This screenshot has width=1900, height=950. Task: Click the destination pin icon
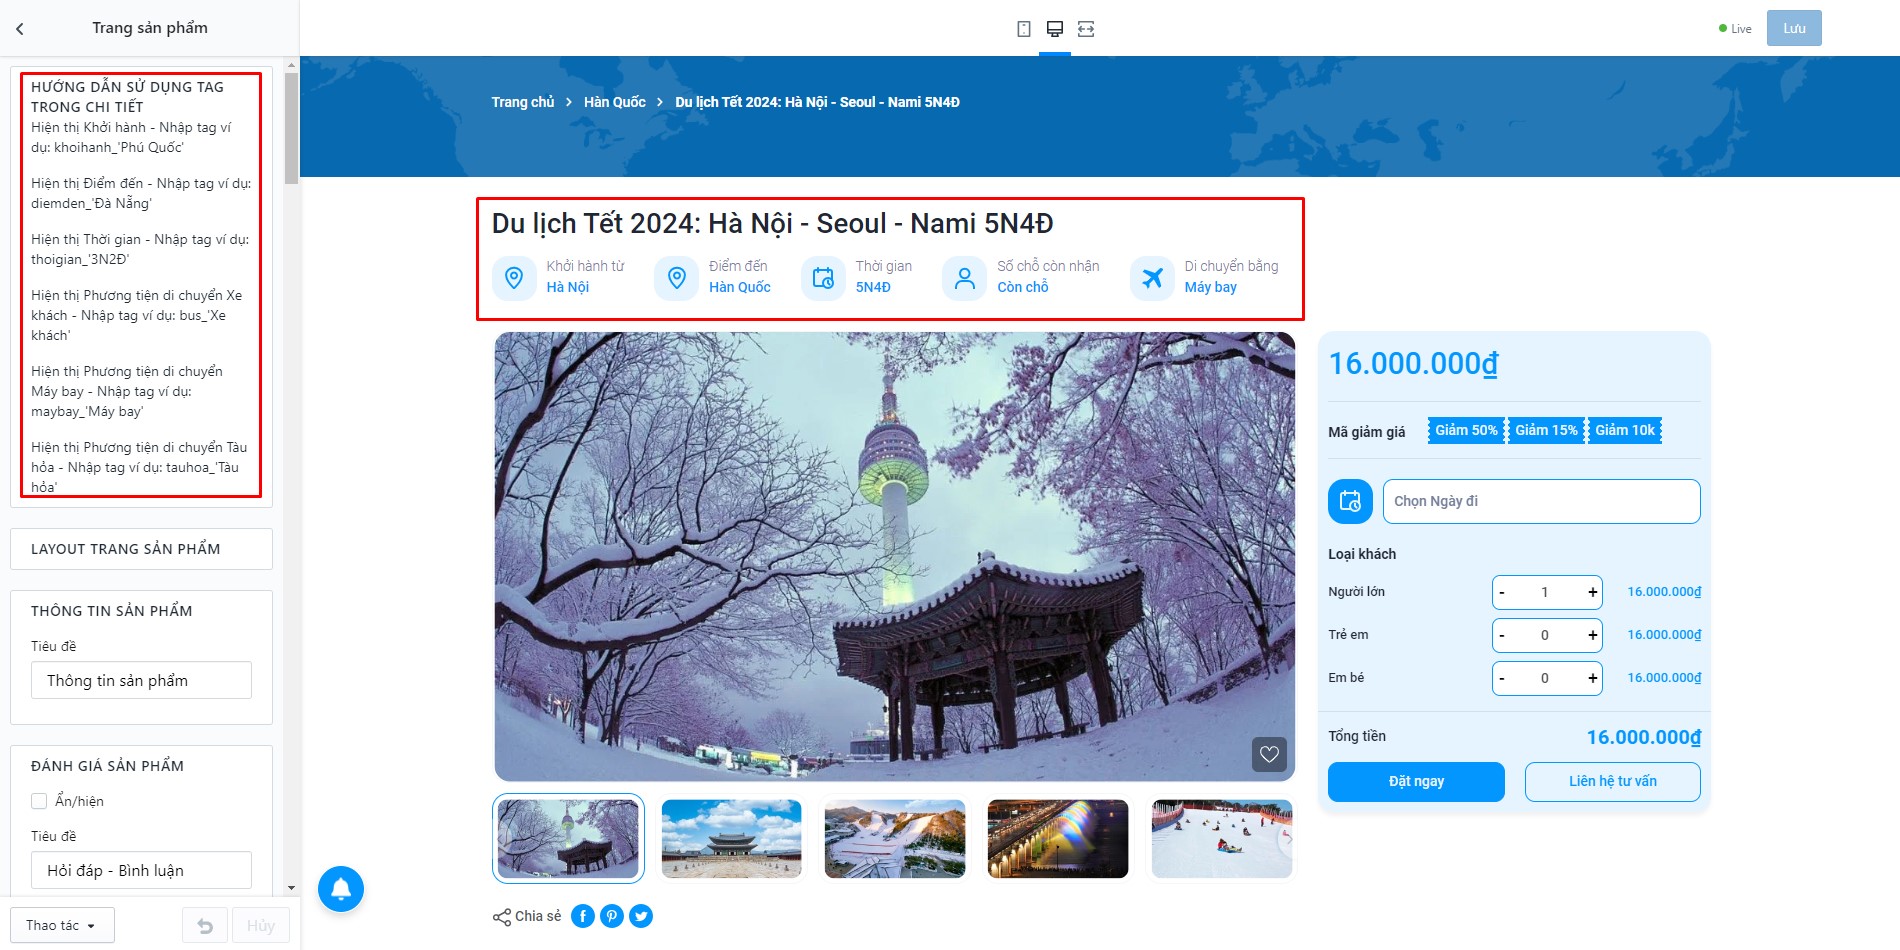click(677, 277)
